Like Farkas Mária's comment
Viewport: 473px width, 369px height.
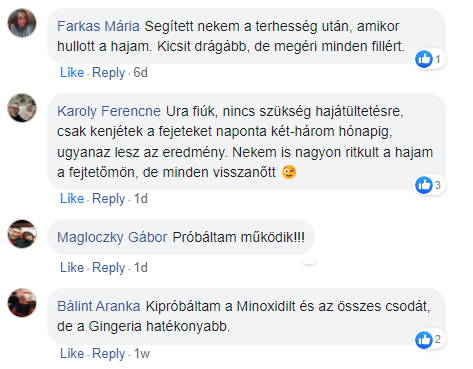72,72
